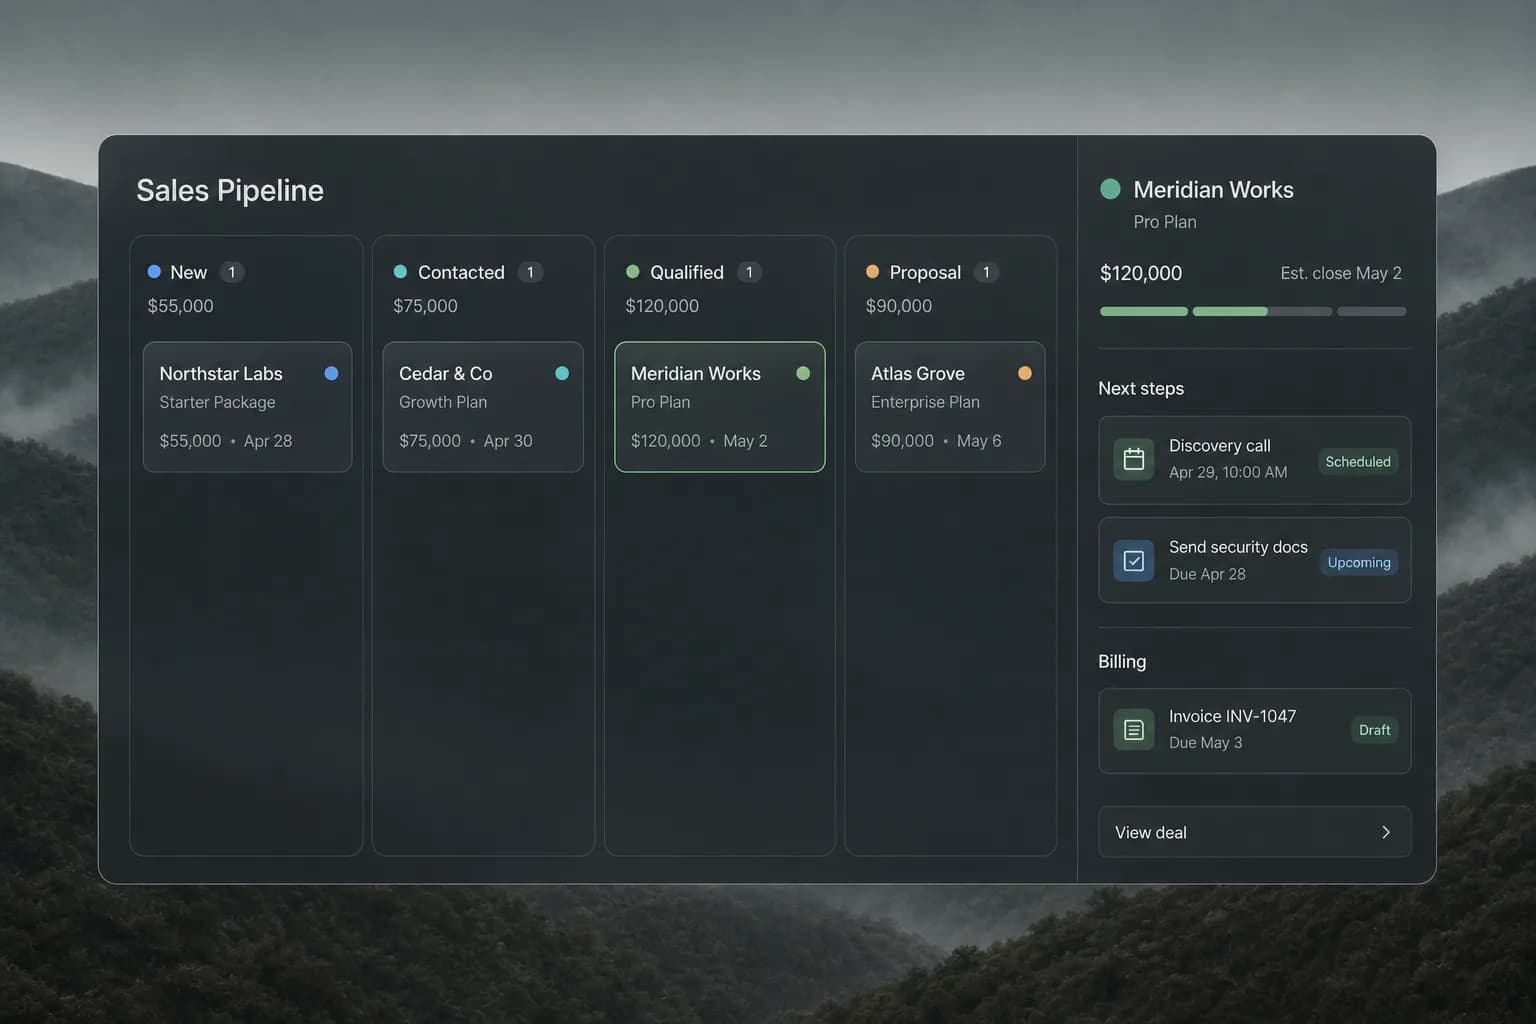Click the checkbox icon beside Send security docs

pos(1134,561)
